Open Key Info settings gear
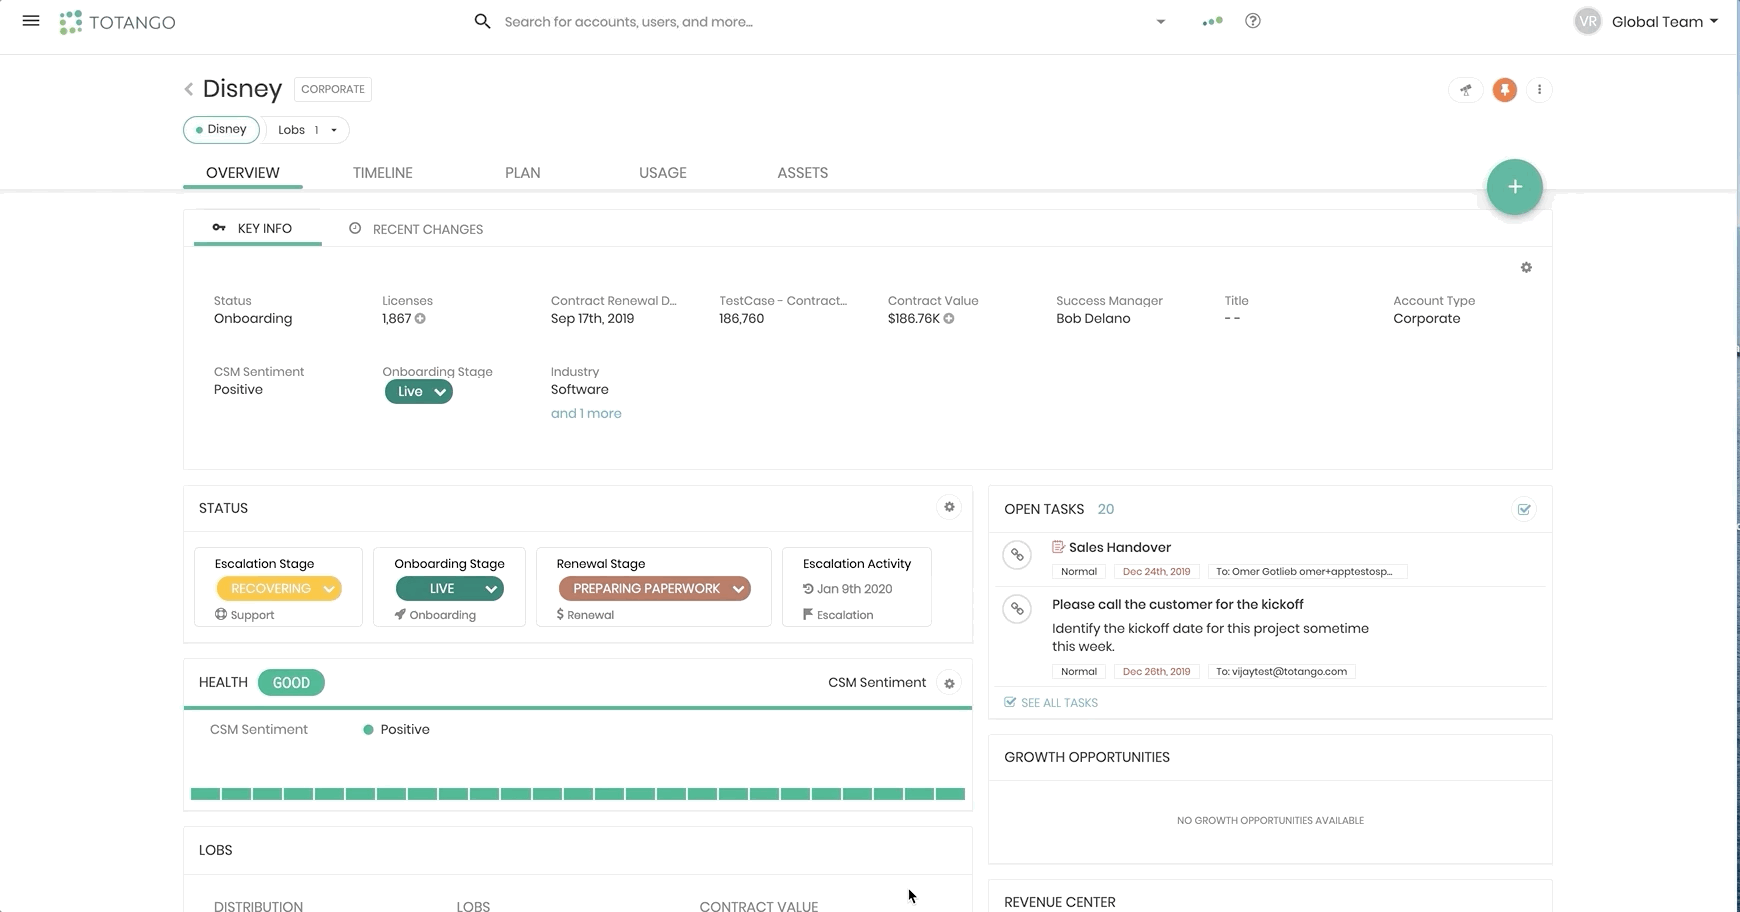The height and width of the screenshot is (912, 1740). (x=1526, y=267)
